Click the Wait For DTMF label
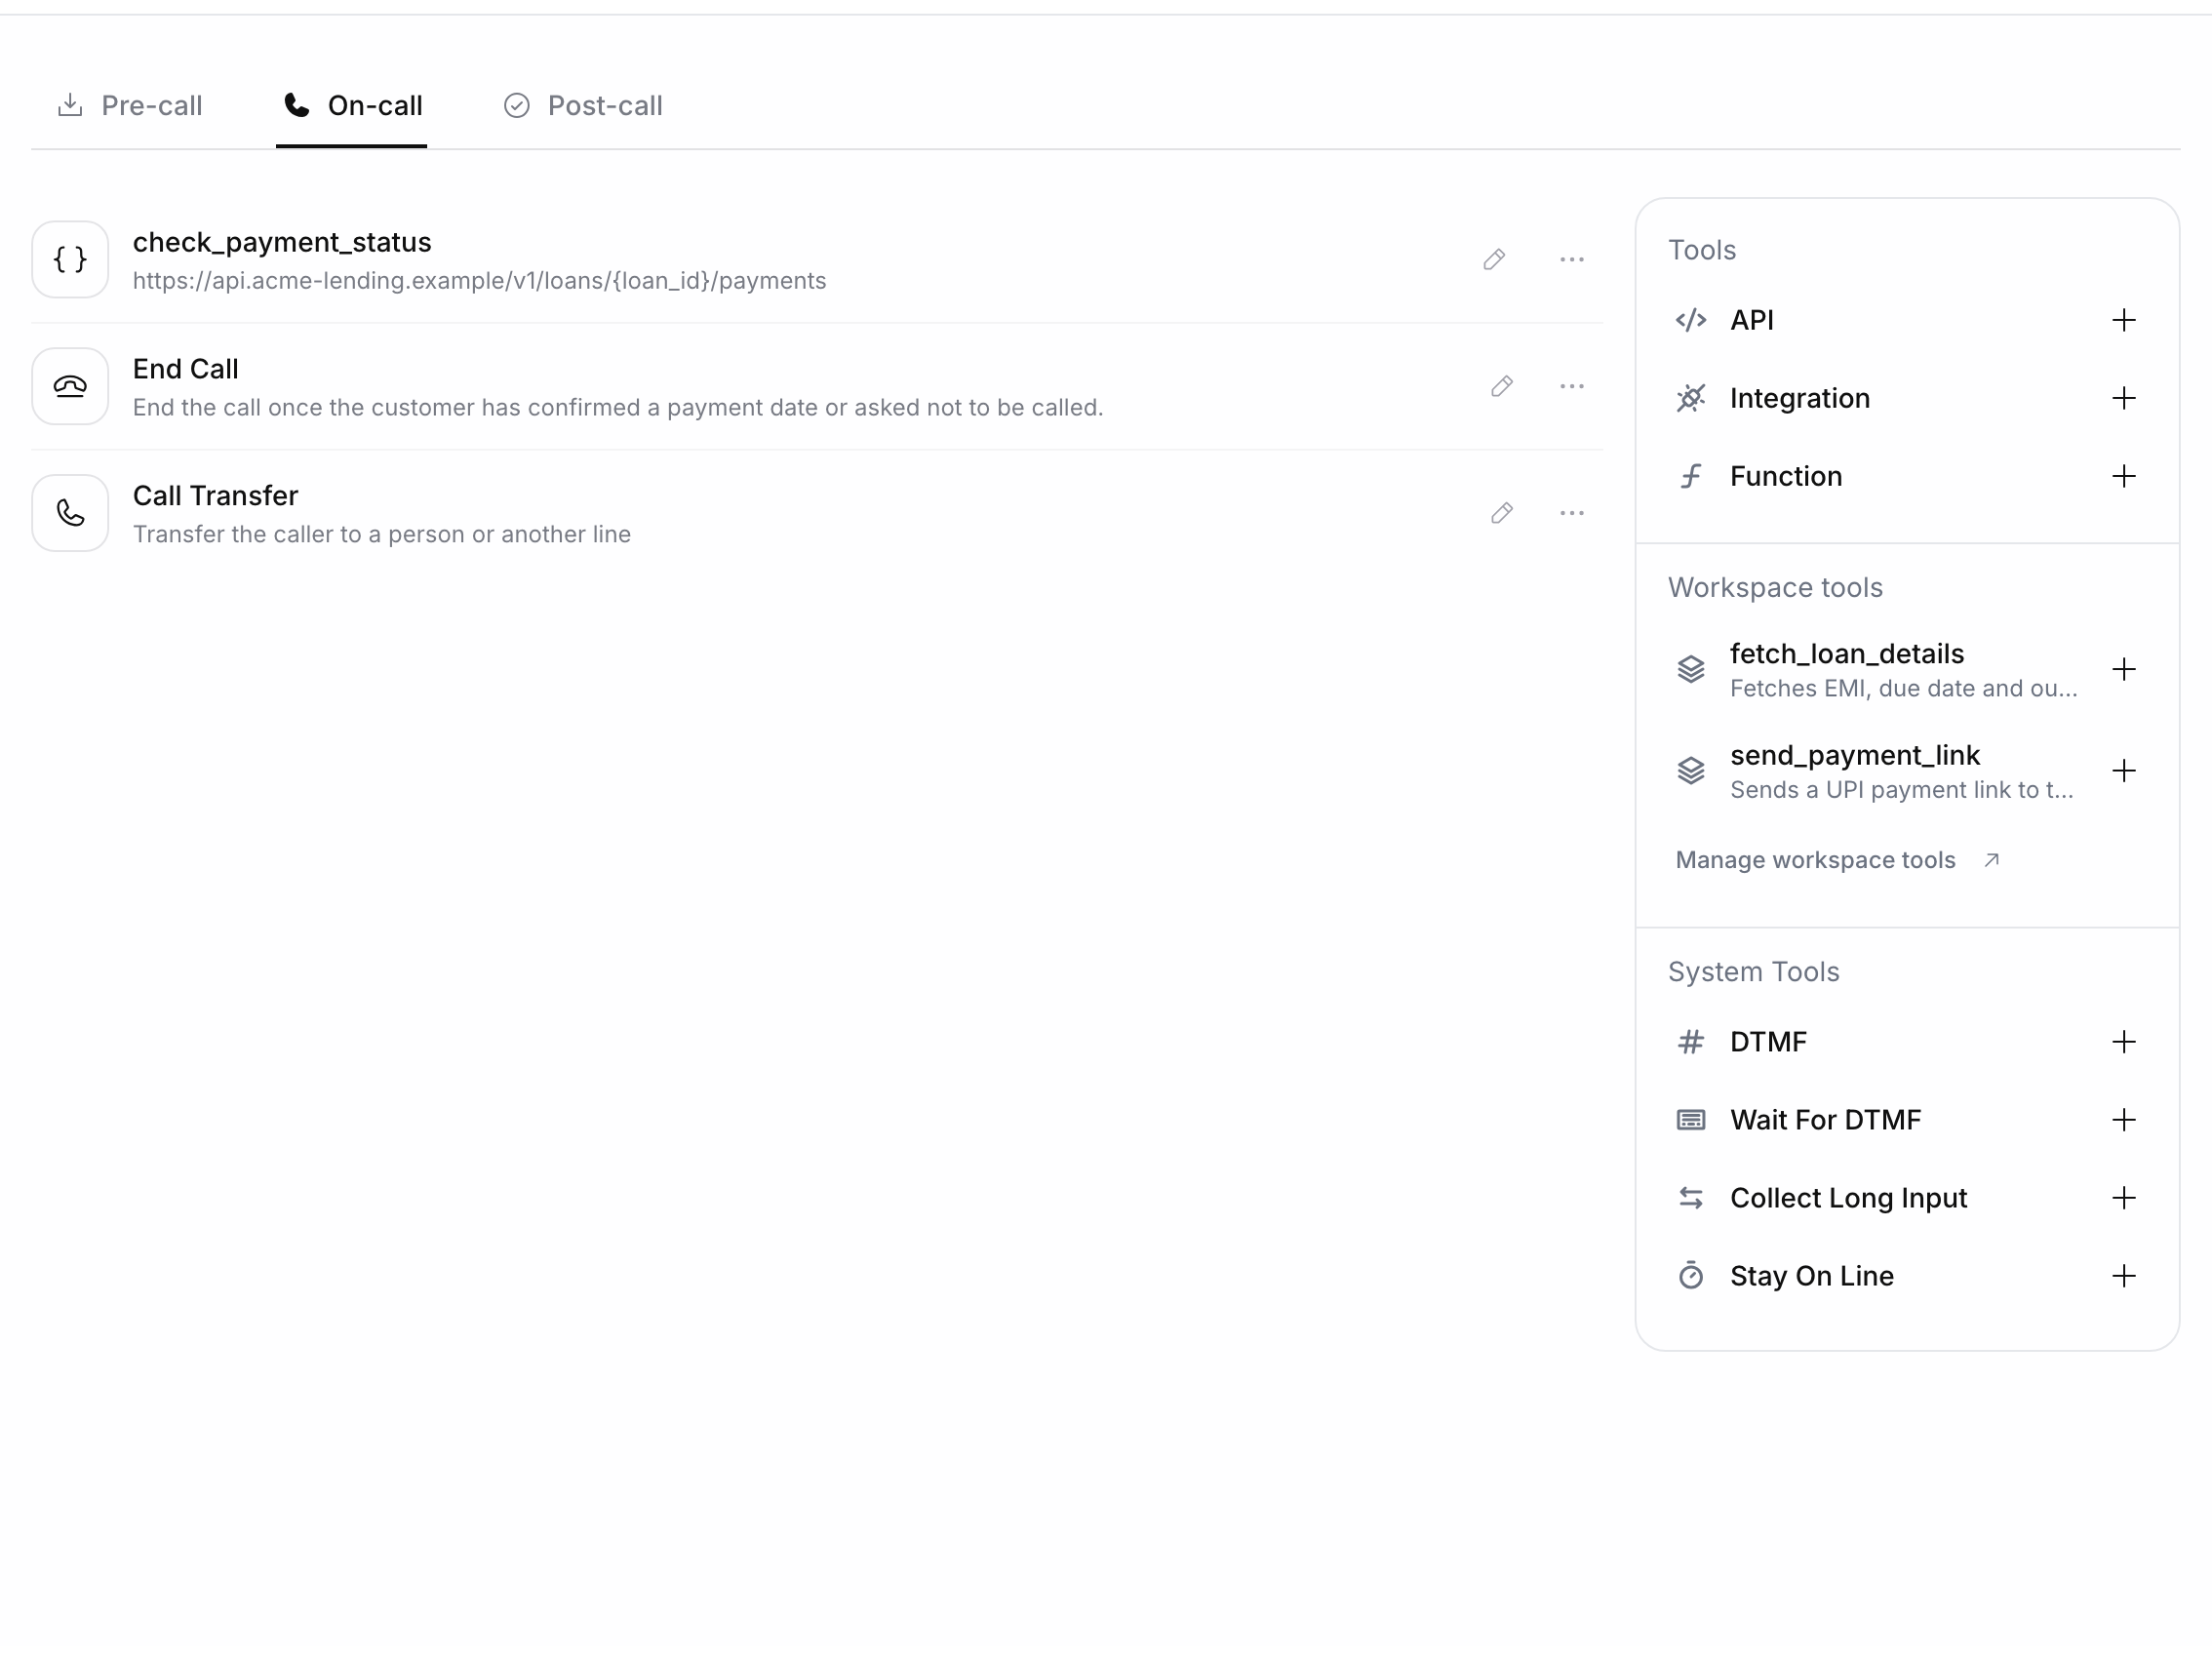The image size is (2212, 1662). click(x=1826, y=1121)
